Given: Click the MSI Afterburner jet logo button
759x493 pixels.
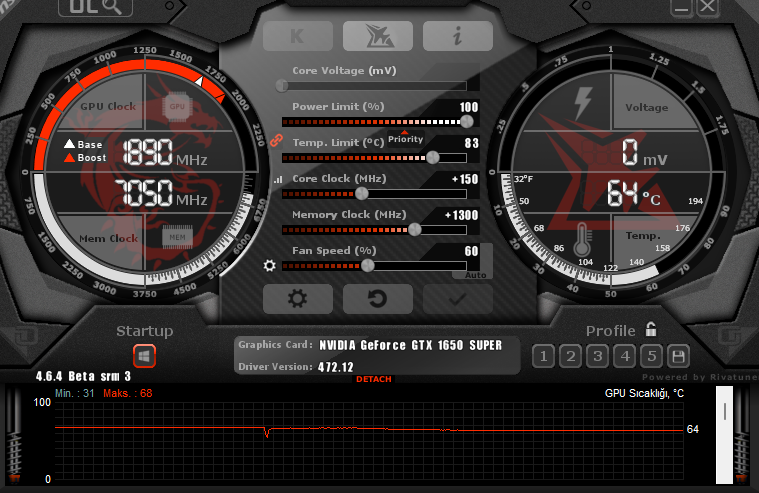Looking at the screenshot, I should 378,36.
